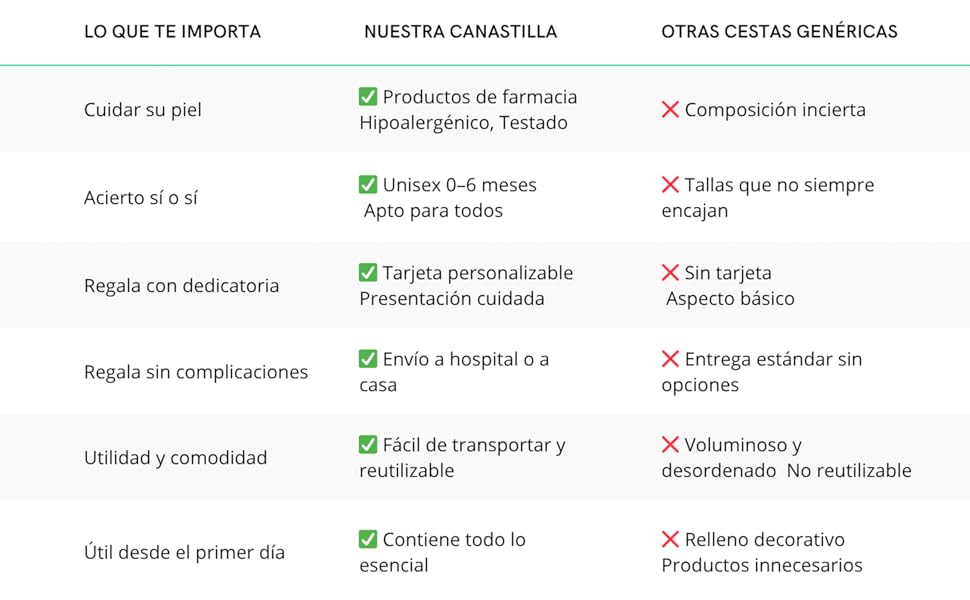Click green checkmark beside Contiene todo lo esencial

368,539
